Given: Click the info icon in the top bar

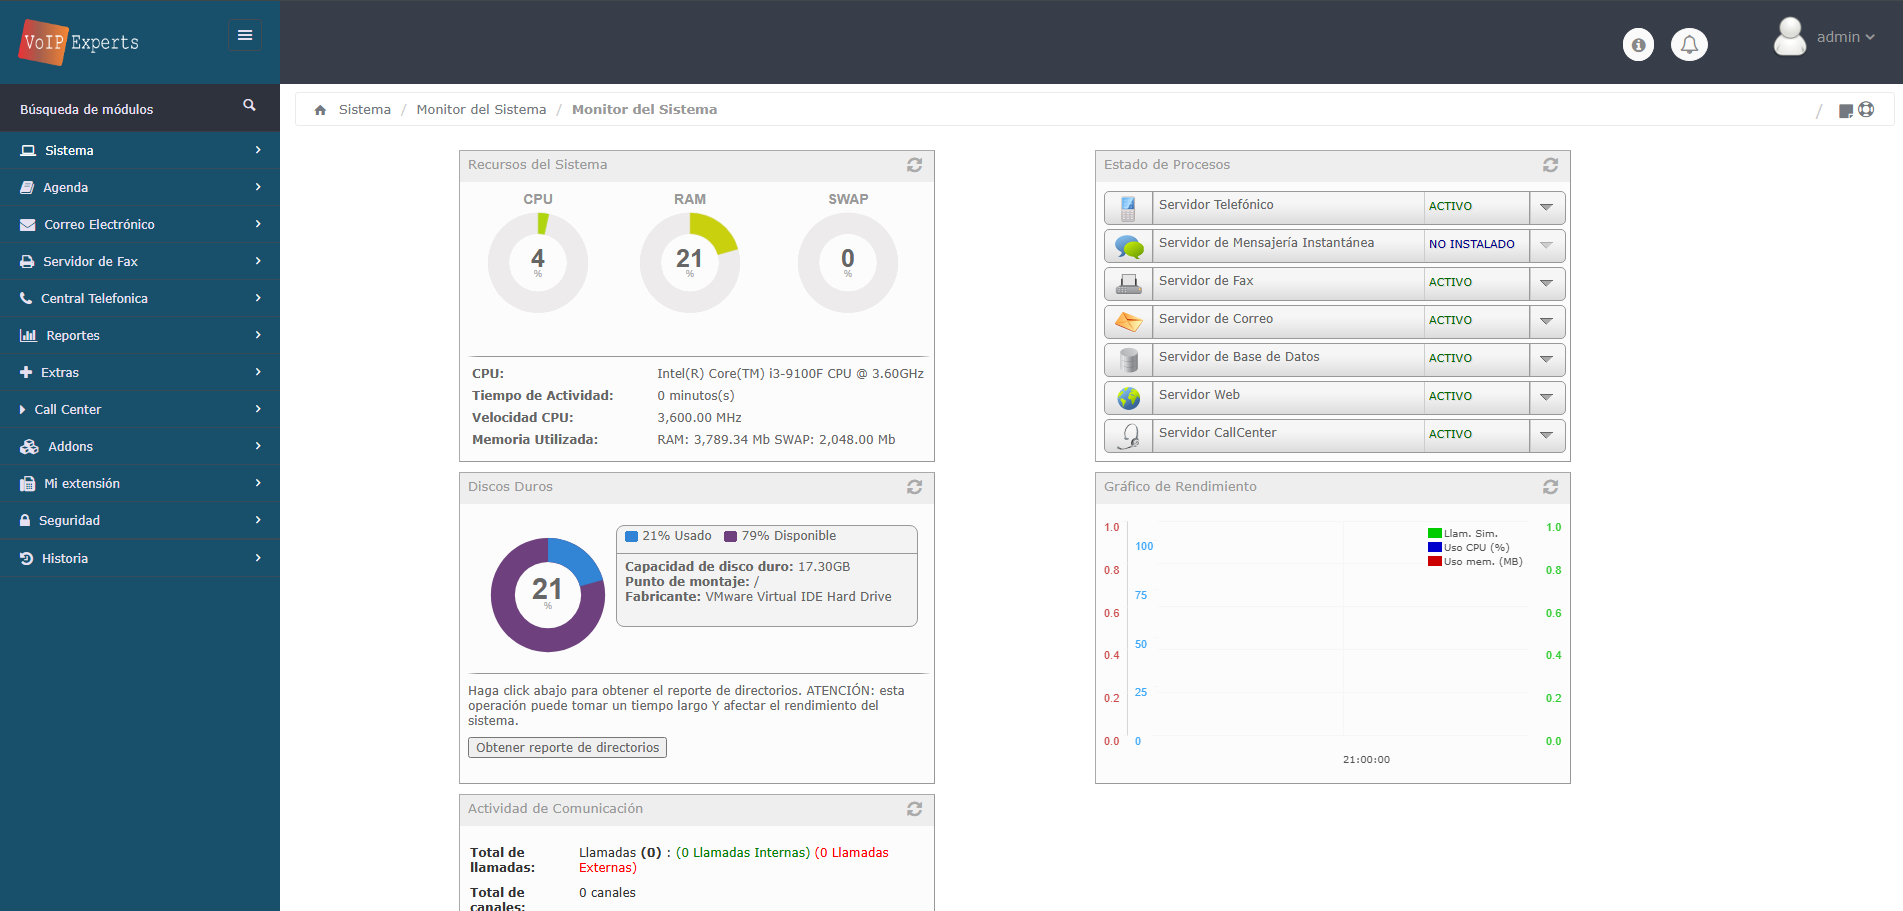Looking at the screenshot, I should pyautogui.click(x=1638, y=44).
